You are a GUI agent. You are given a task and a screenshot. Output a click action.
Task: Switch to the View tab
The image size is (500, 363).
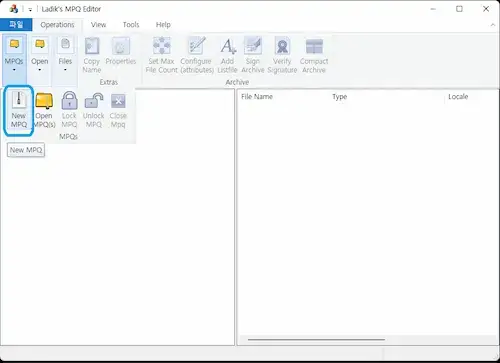click(98, 25)
